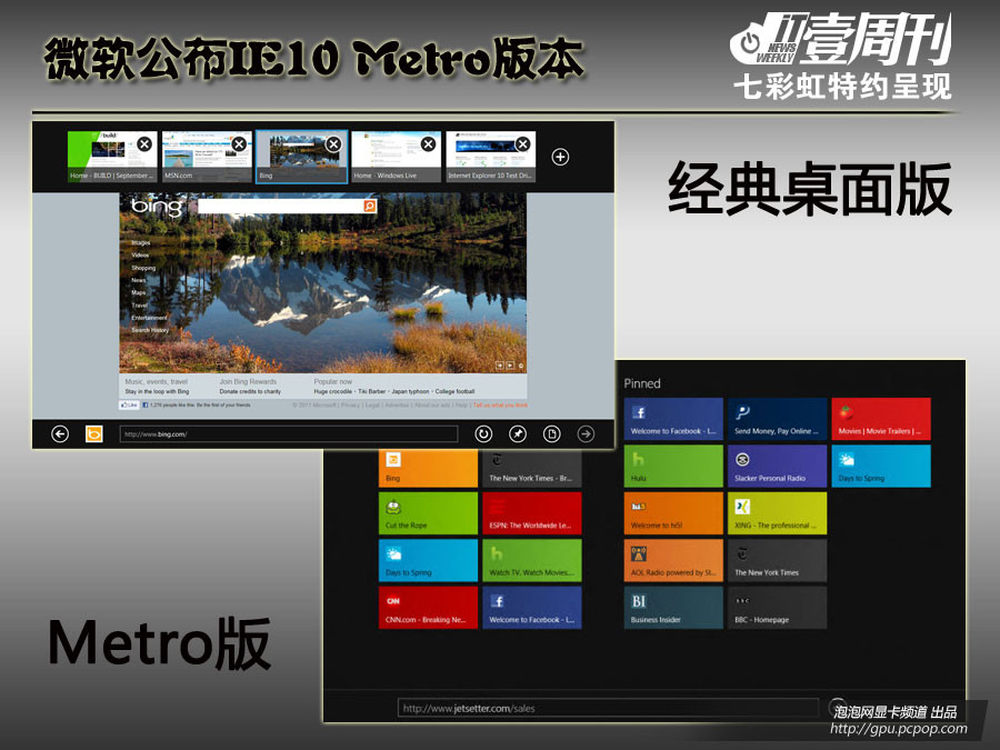Image resolution: width=1000 pixels, height=750 pixels.
Task: Click the address bar showing www.bing.com
Action: (x=289, y=434)
